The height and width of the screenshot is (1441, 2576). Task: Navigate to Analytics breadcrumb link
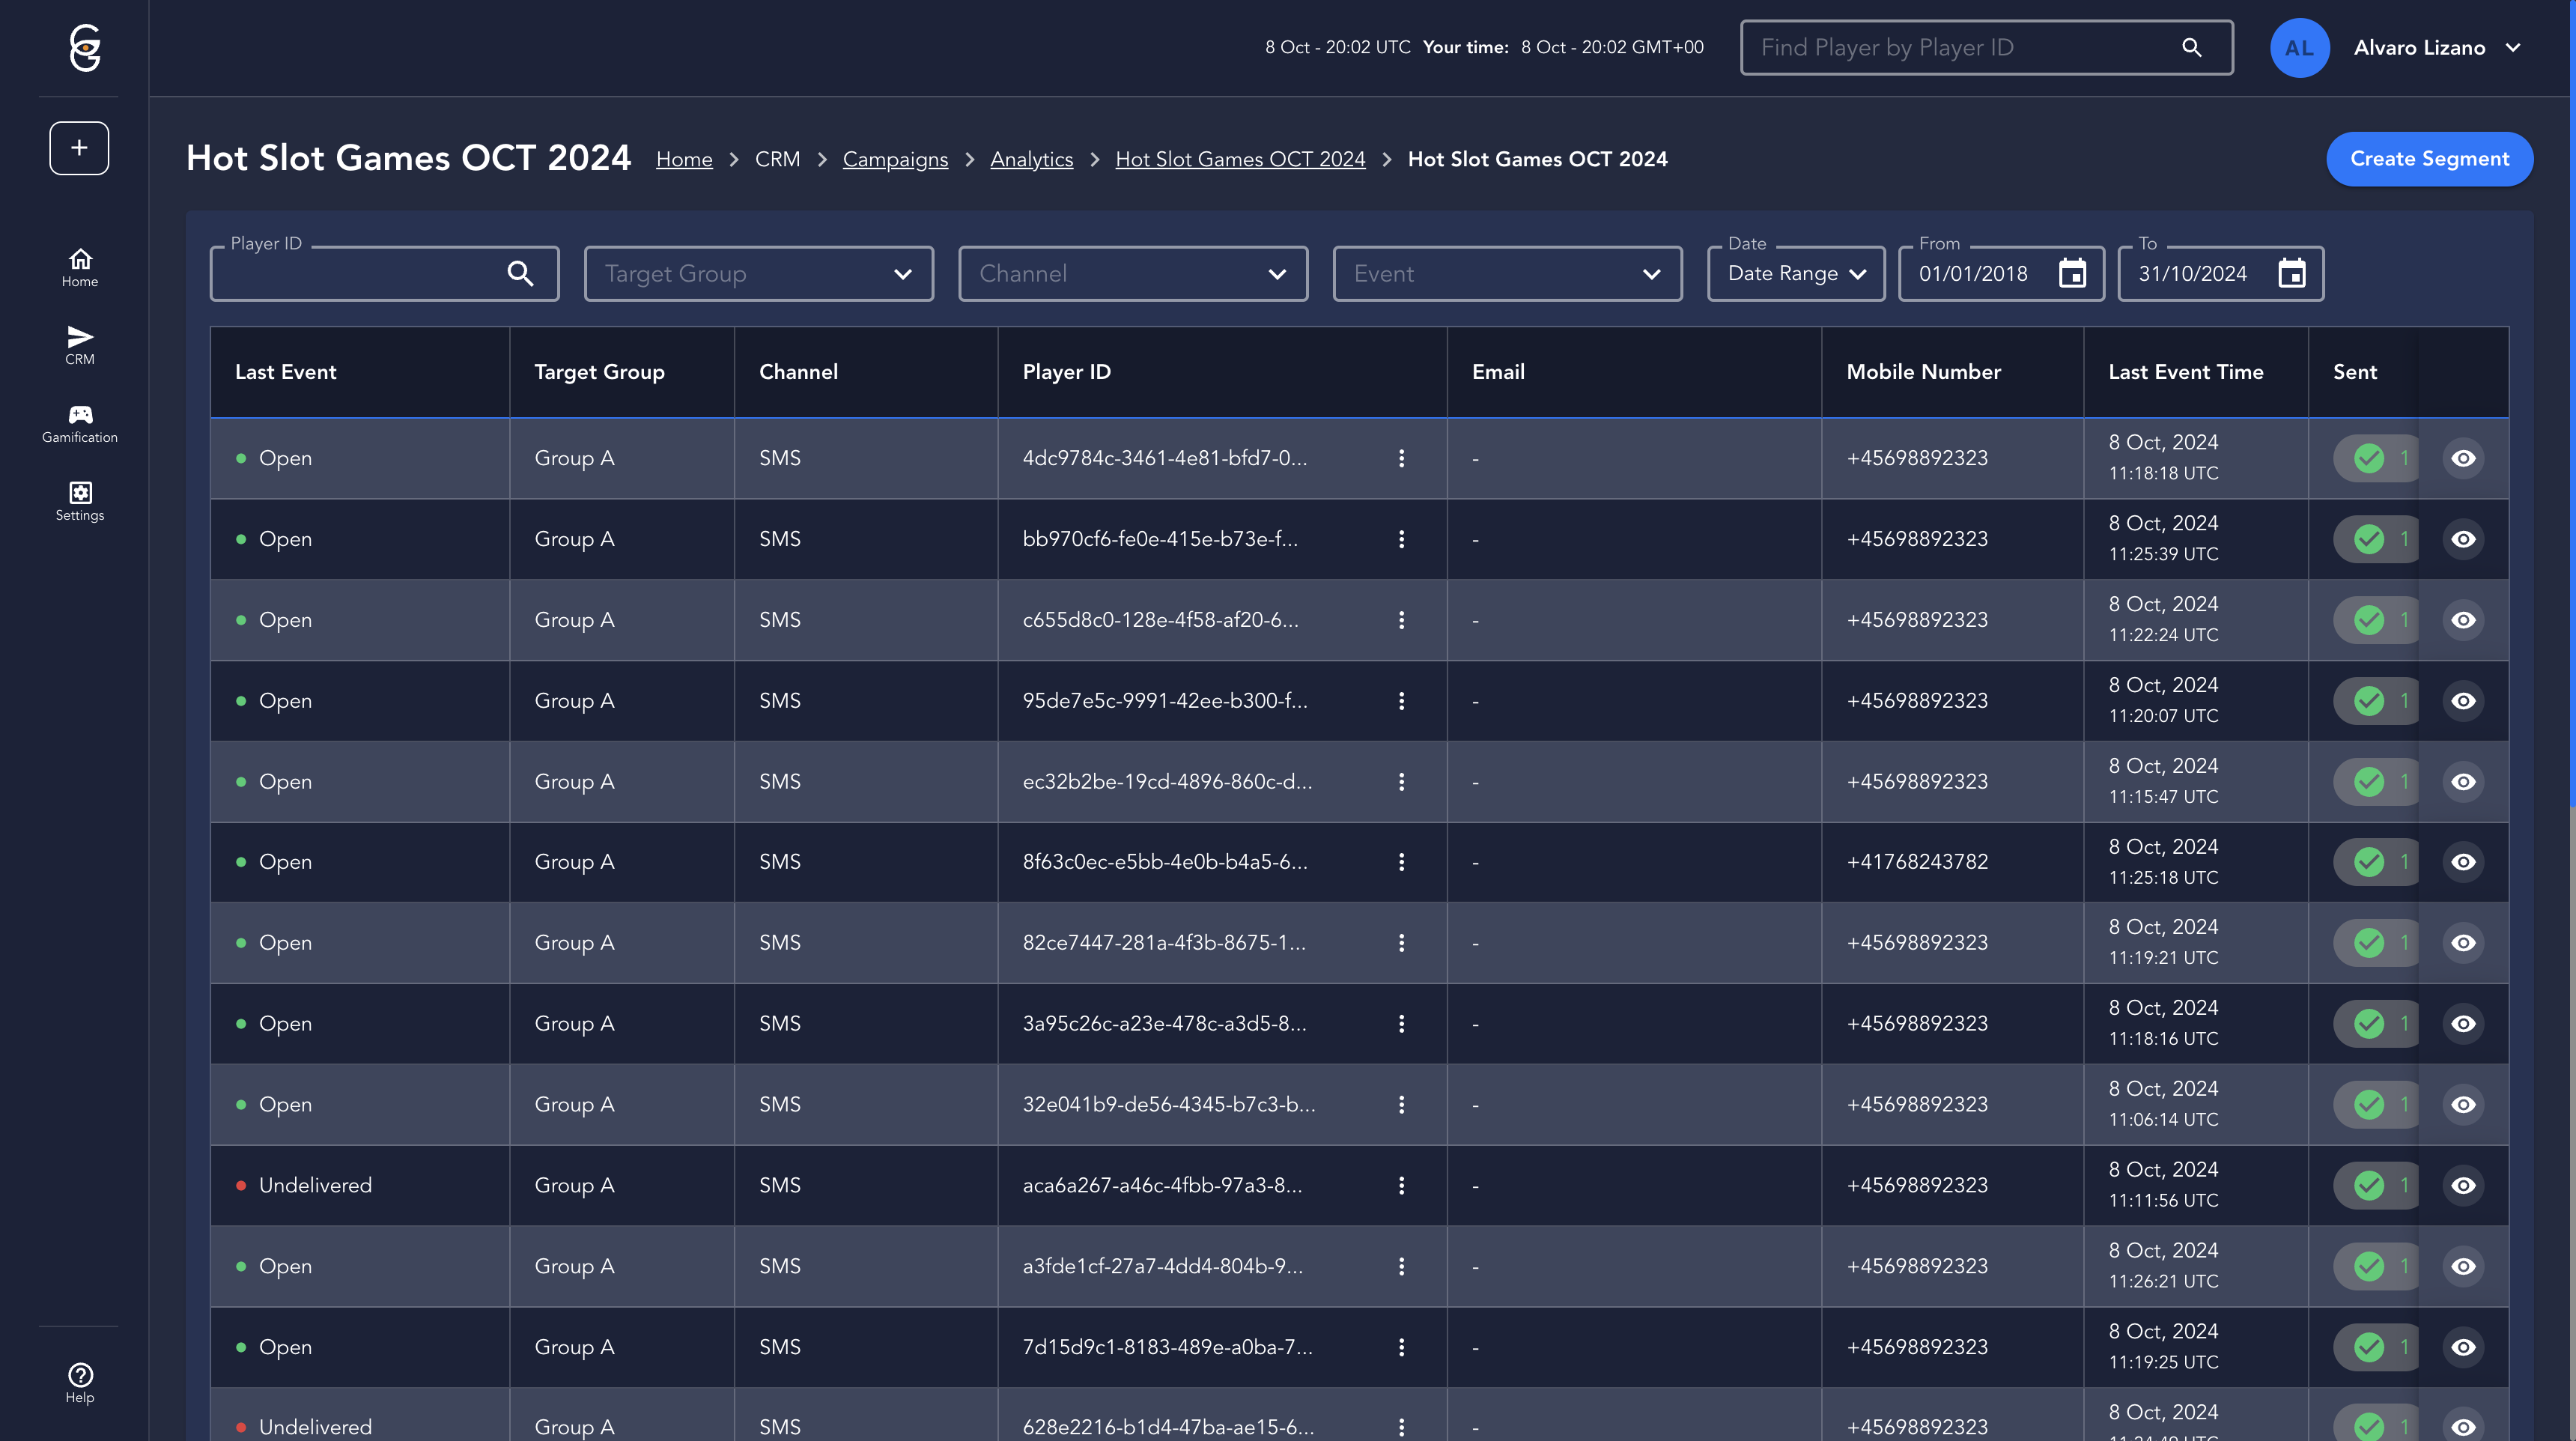(x=1031, y=159)
